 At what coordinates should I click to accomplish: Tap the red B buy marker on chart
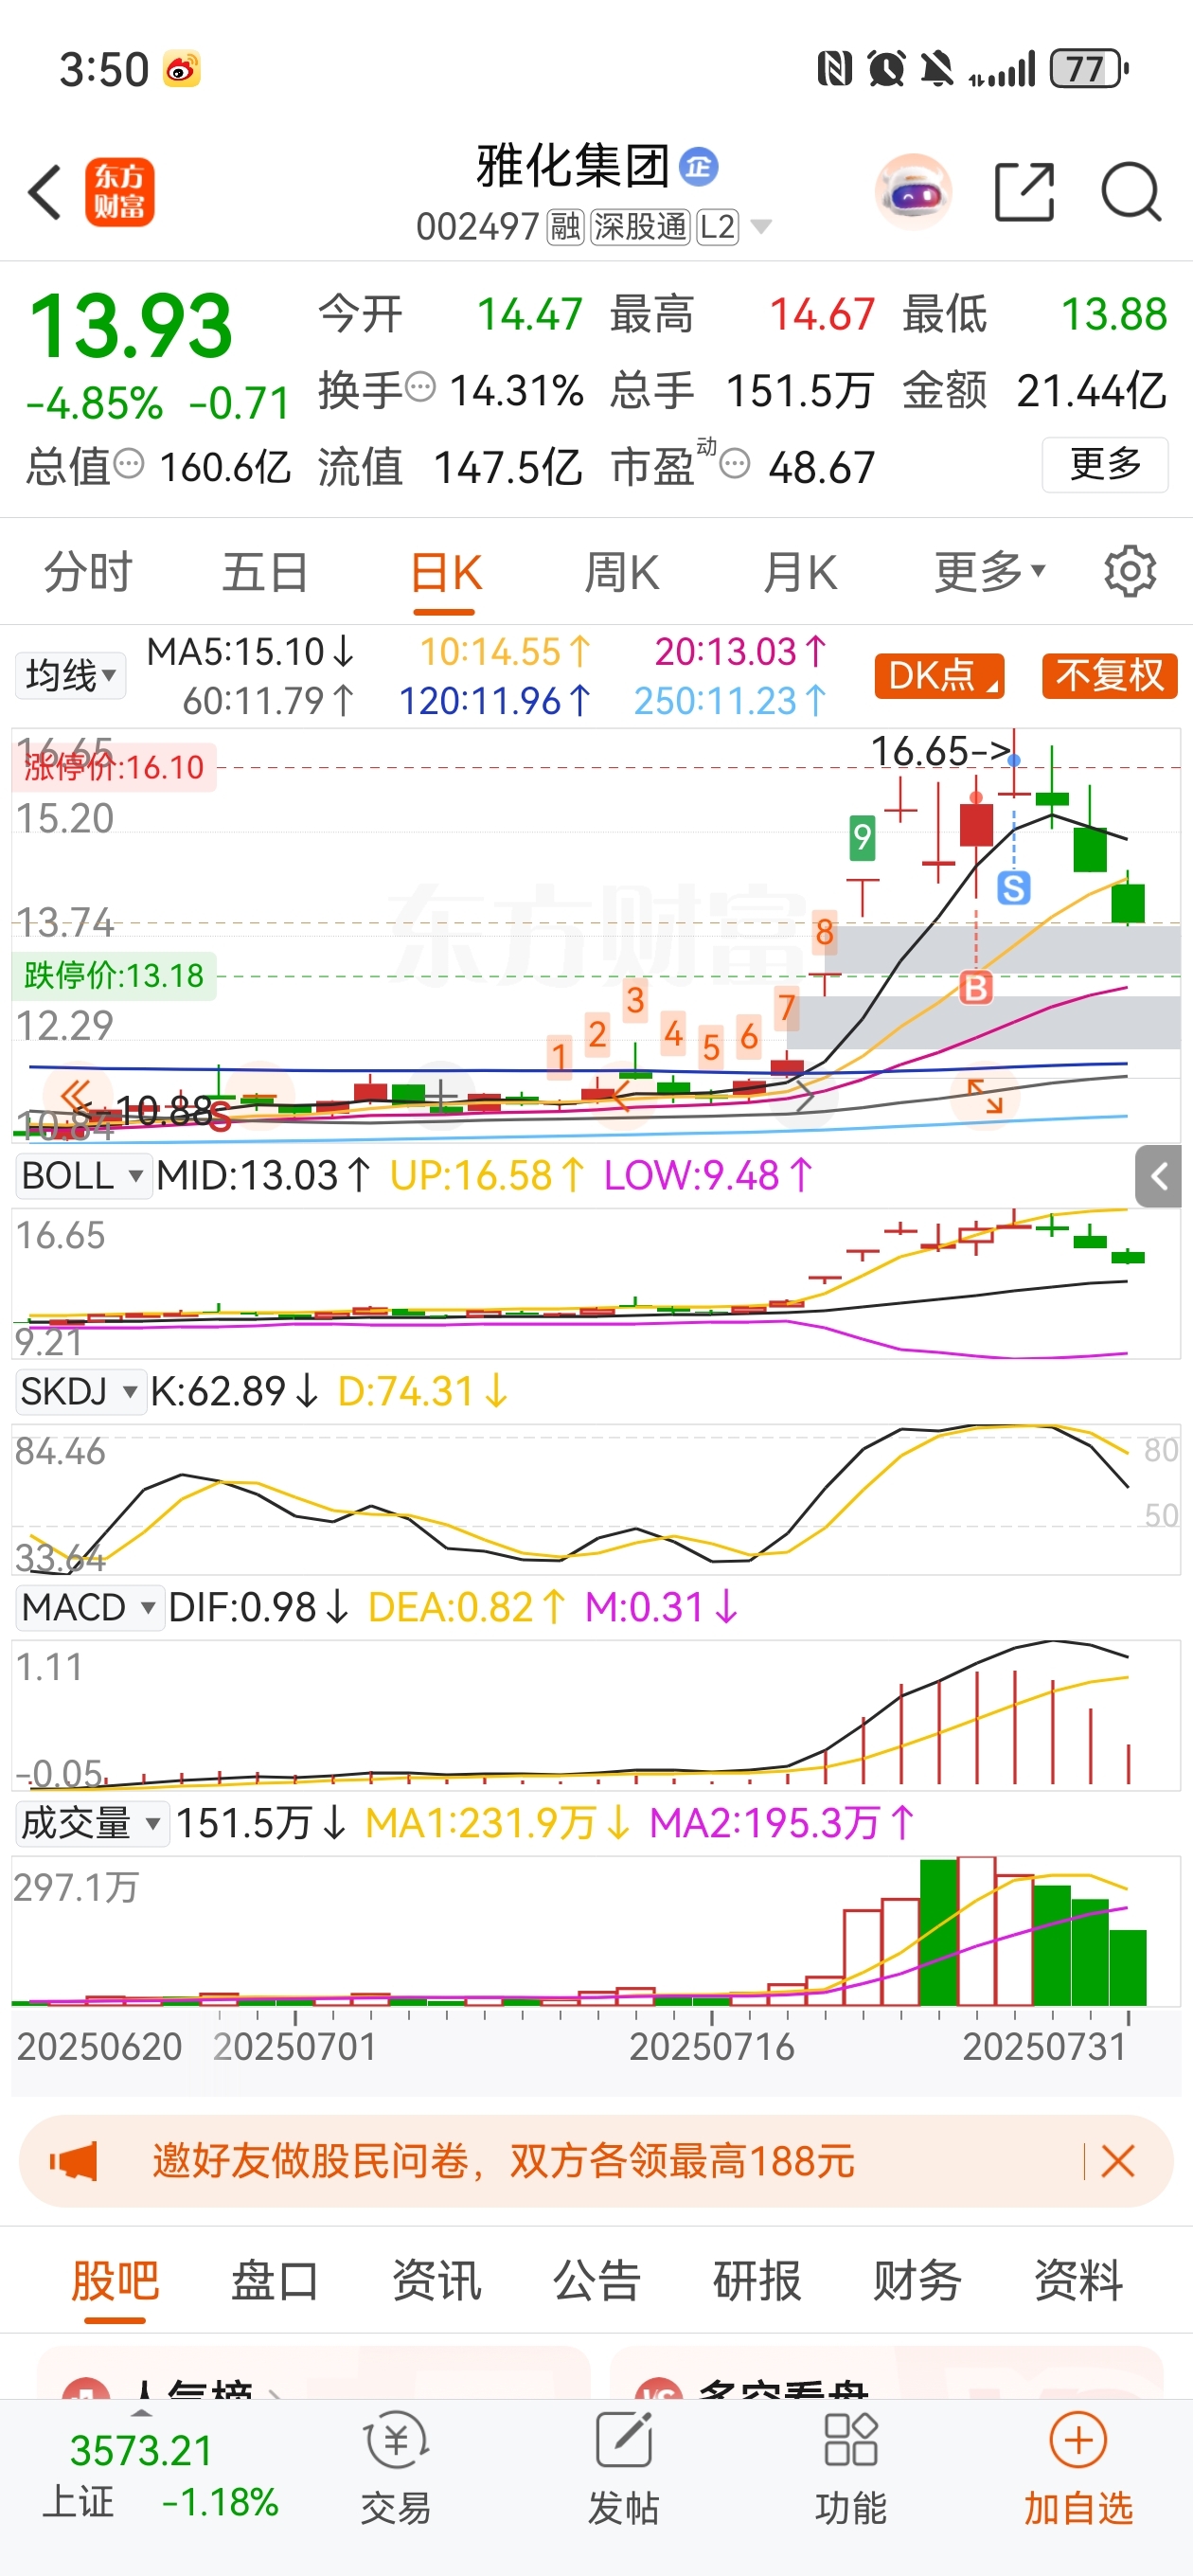click(975, 988)
